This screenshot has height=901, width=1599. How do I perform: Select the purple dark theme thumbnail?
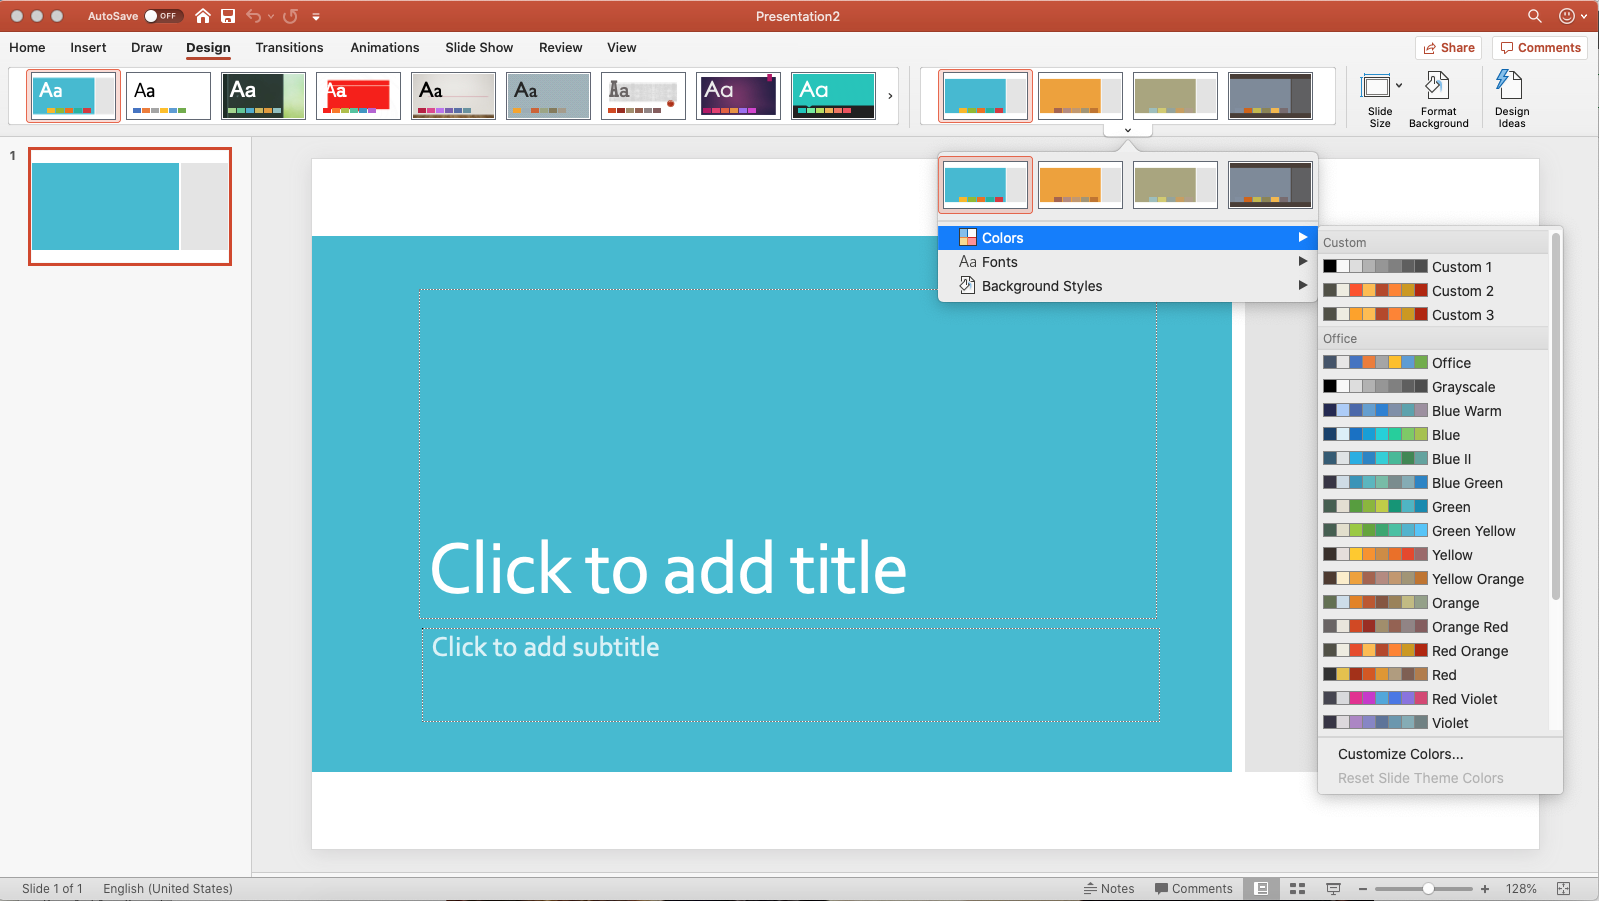click(x=738, y=96)
